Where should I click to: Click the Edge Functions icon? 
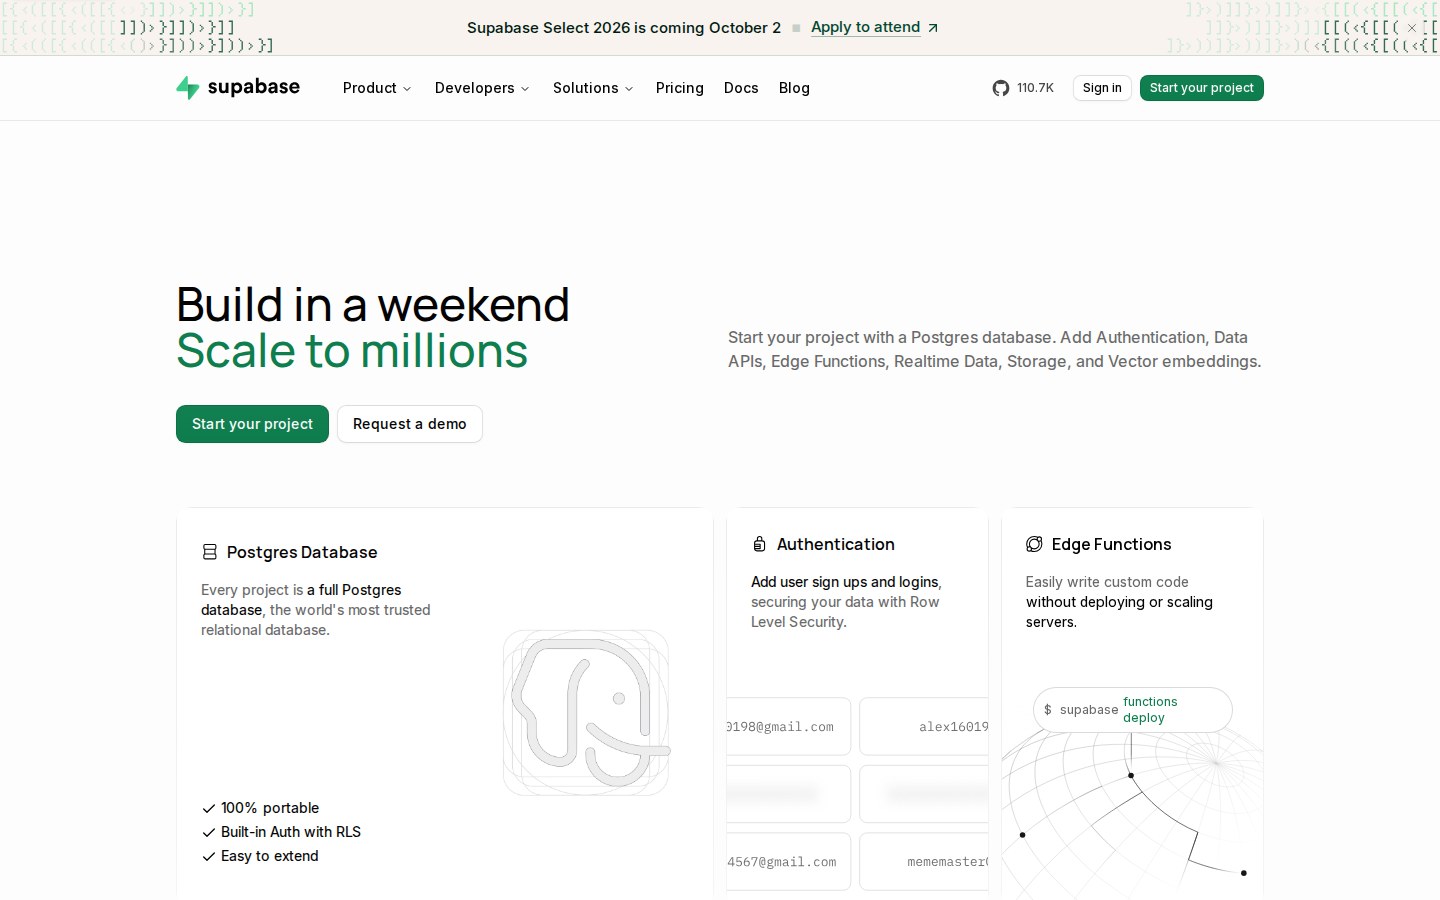pyautogui.click(x=1034, y=544)
